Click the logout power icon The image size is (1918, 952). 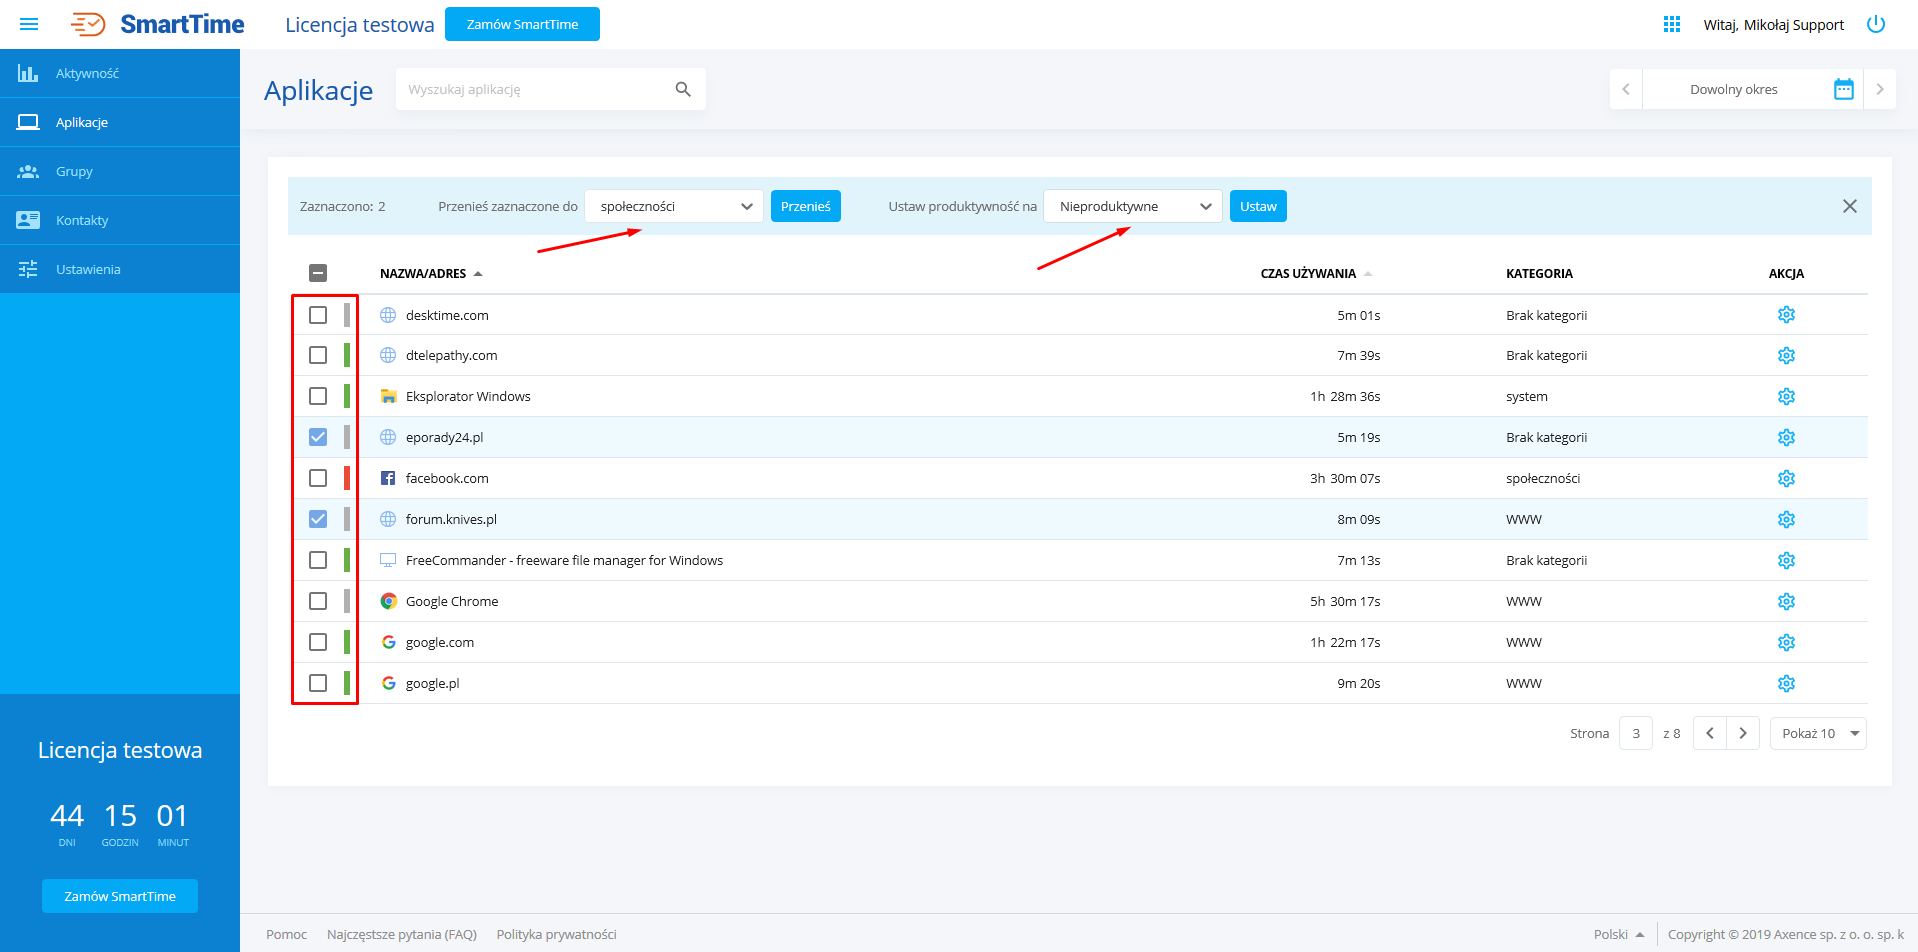coord(1876,24)
